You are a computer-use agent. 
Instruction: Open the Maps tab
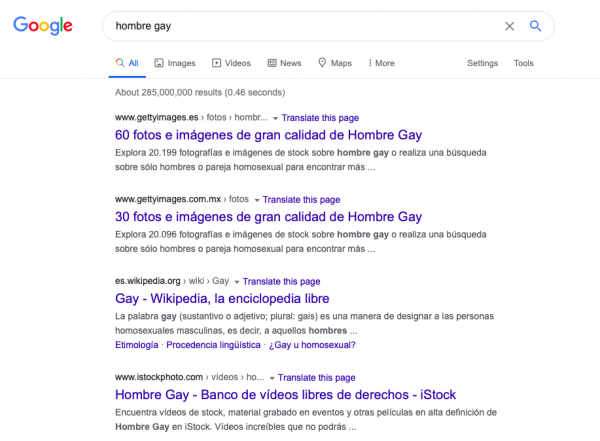(335, 63)
